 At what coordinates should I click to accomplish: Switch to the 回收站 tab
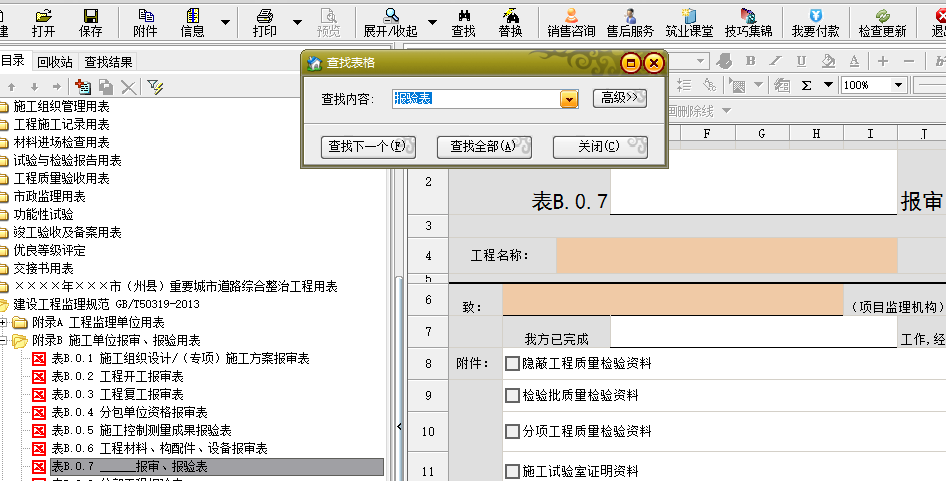[54, 61]
